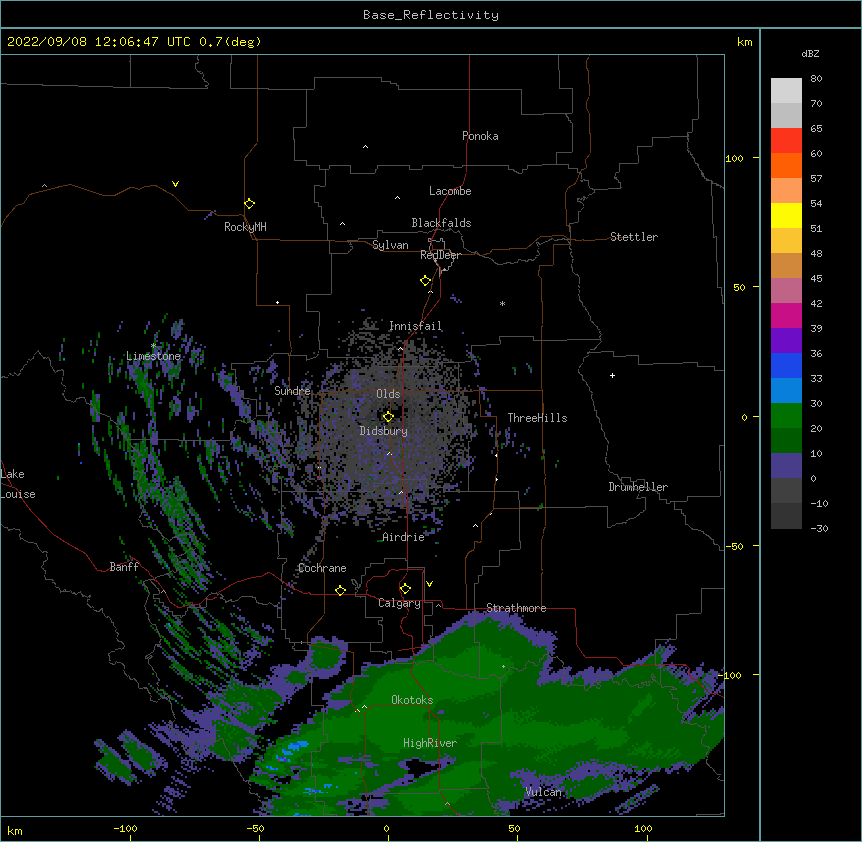This screenshot has height=842, width=862.
Task: Click the Ponoka city label
Action: [480, 136]
